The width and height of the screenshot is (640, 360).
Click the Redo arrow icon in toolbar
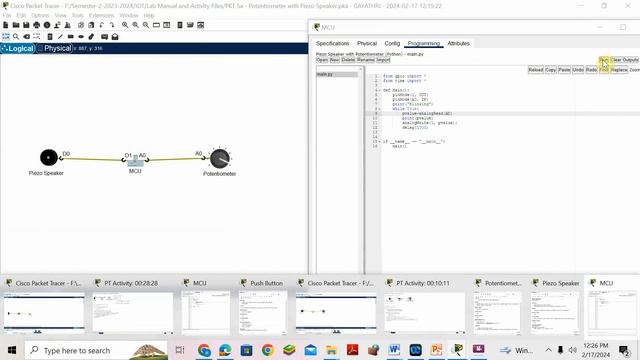click(x=112, y=25)
